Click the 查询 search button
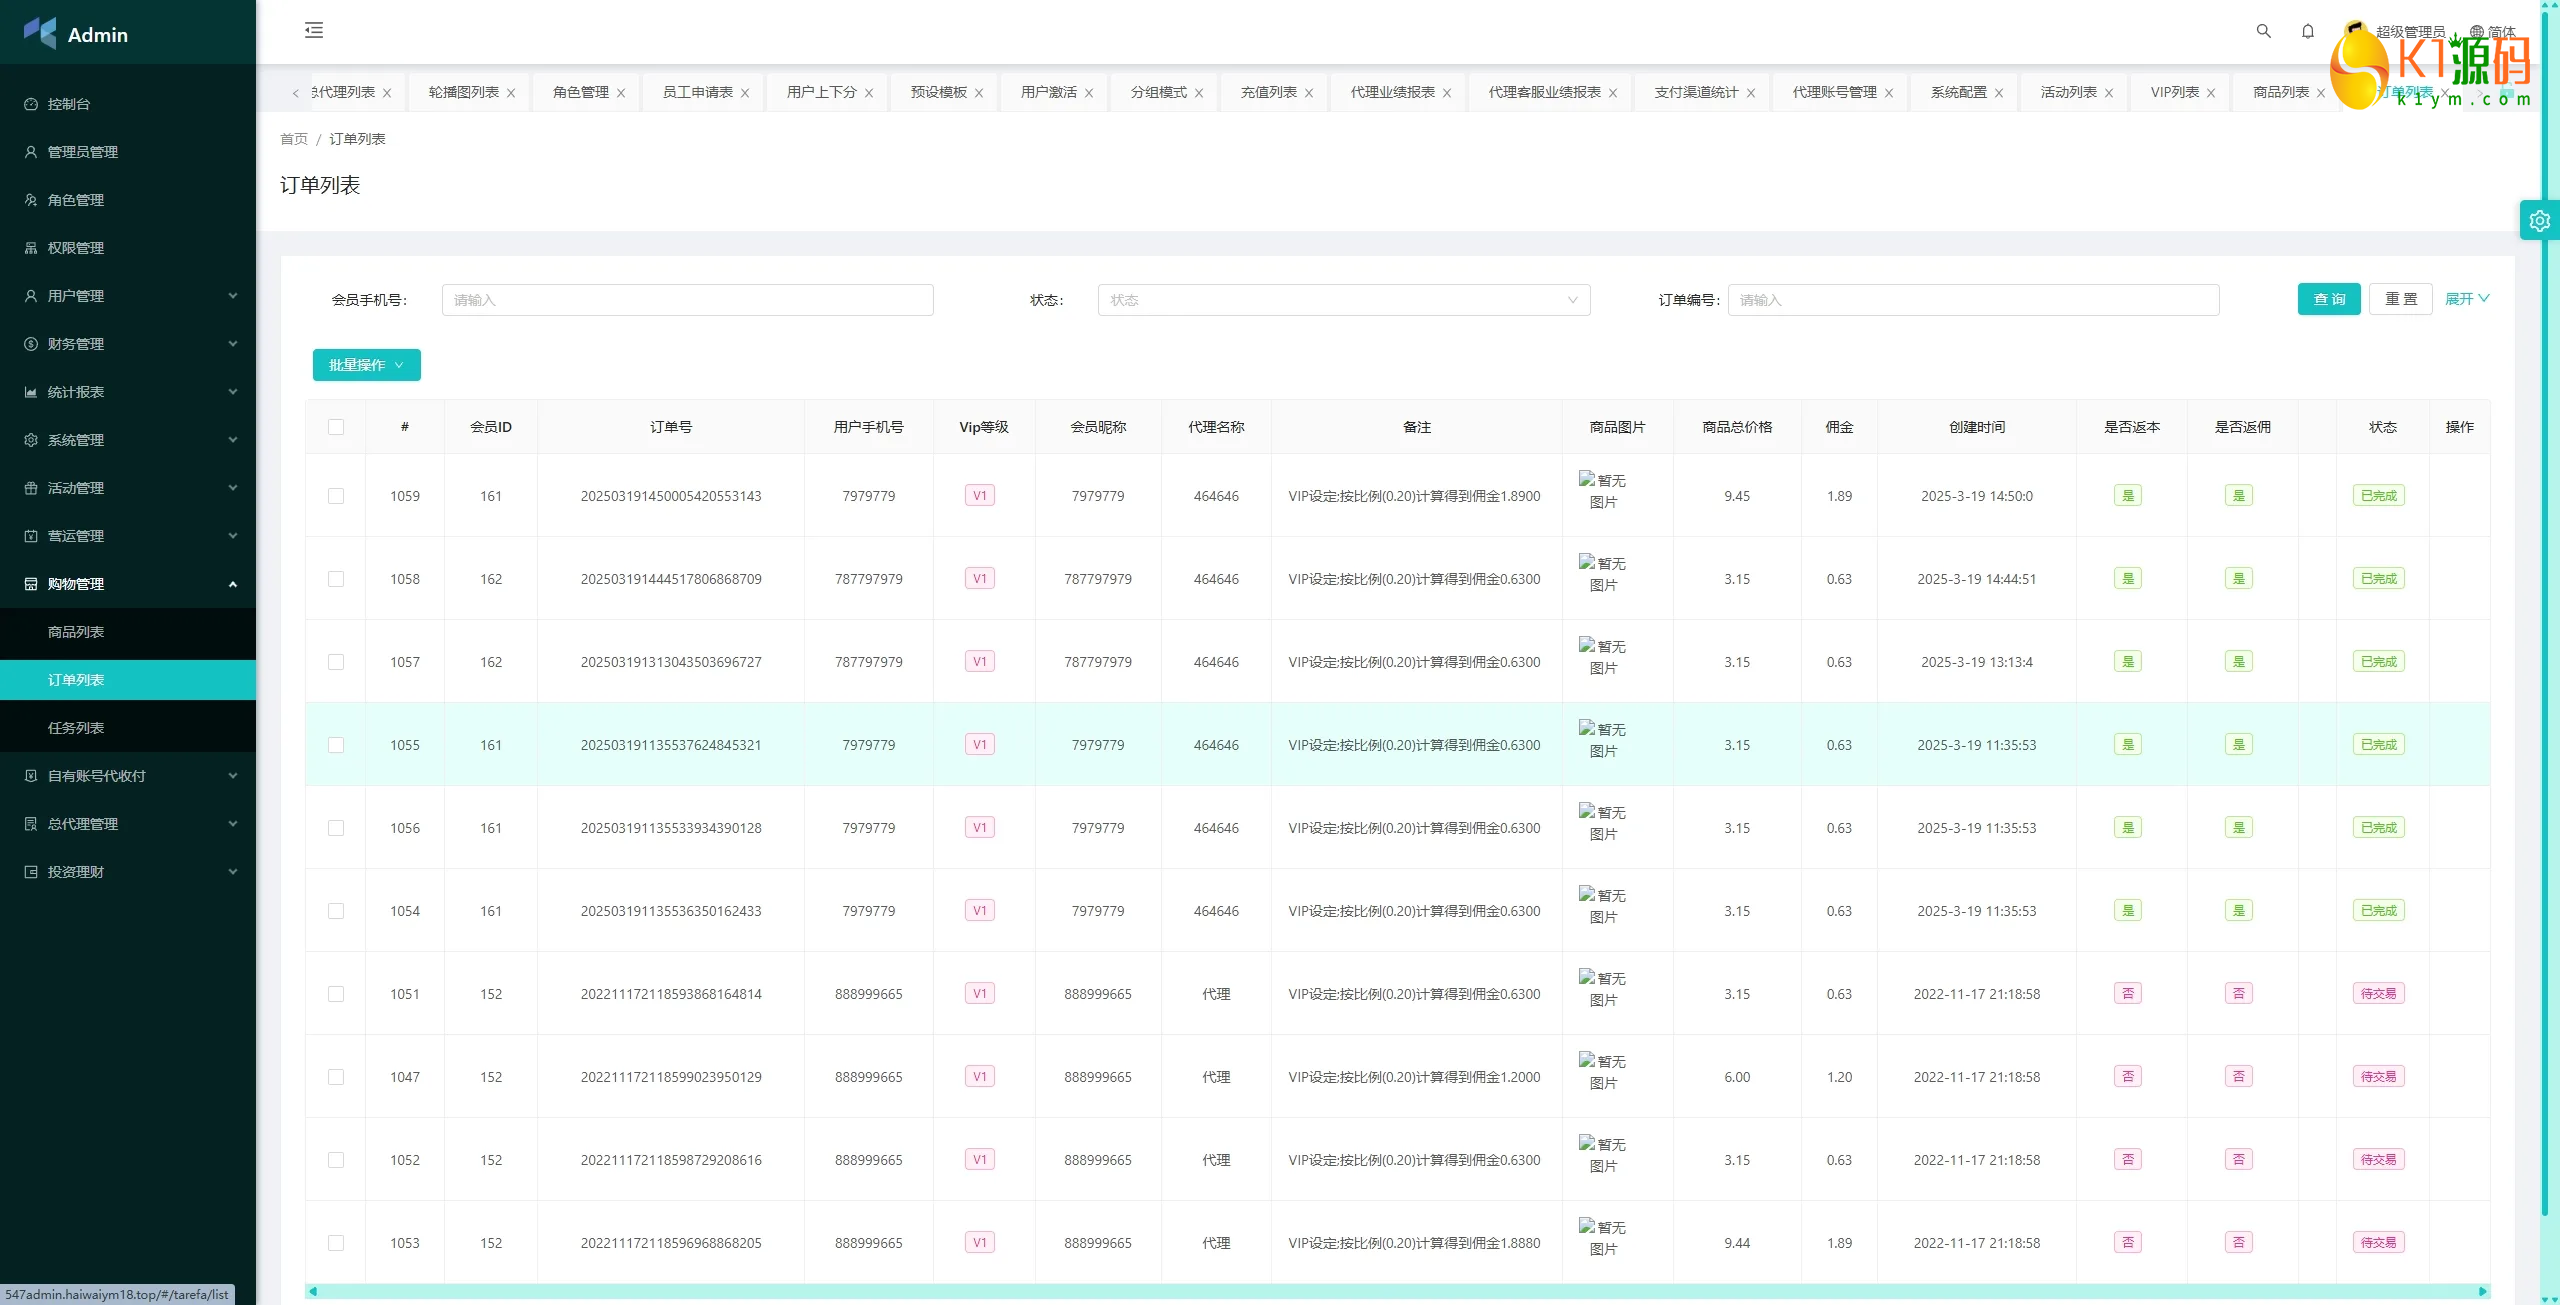2560x1305 pixels. pos(2328,299)
